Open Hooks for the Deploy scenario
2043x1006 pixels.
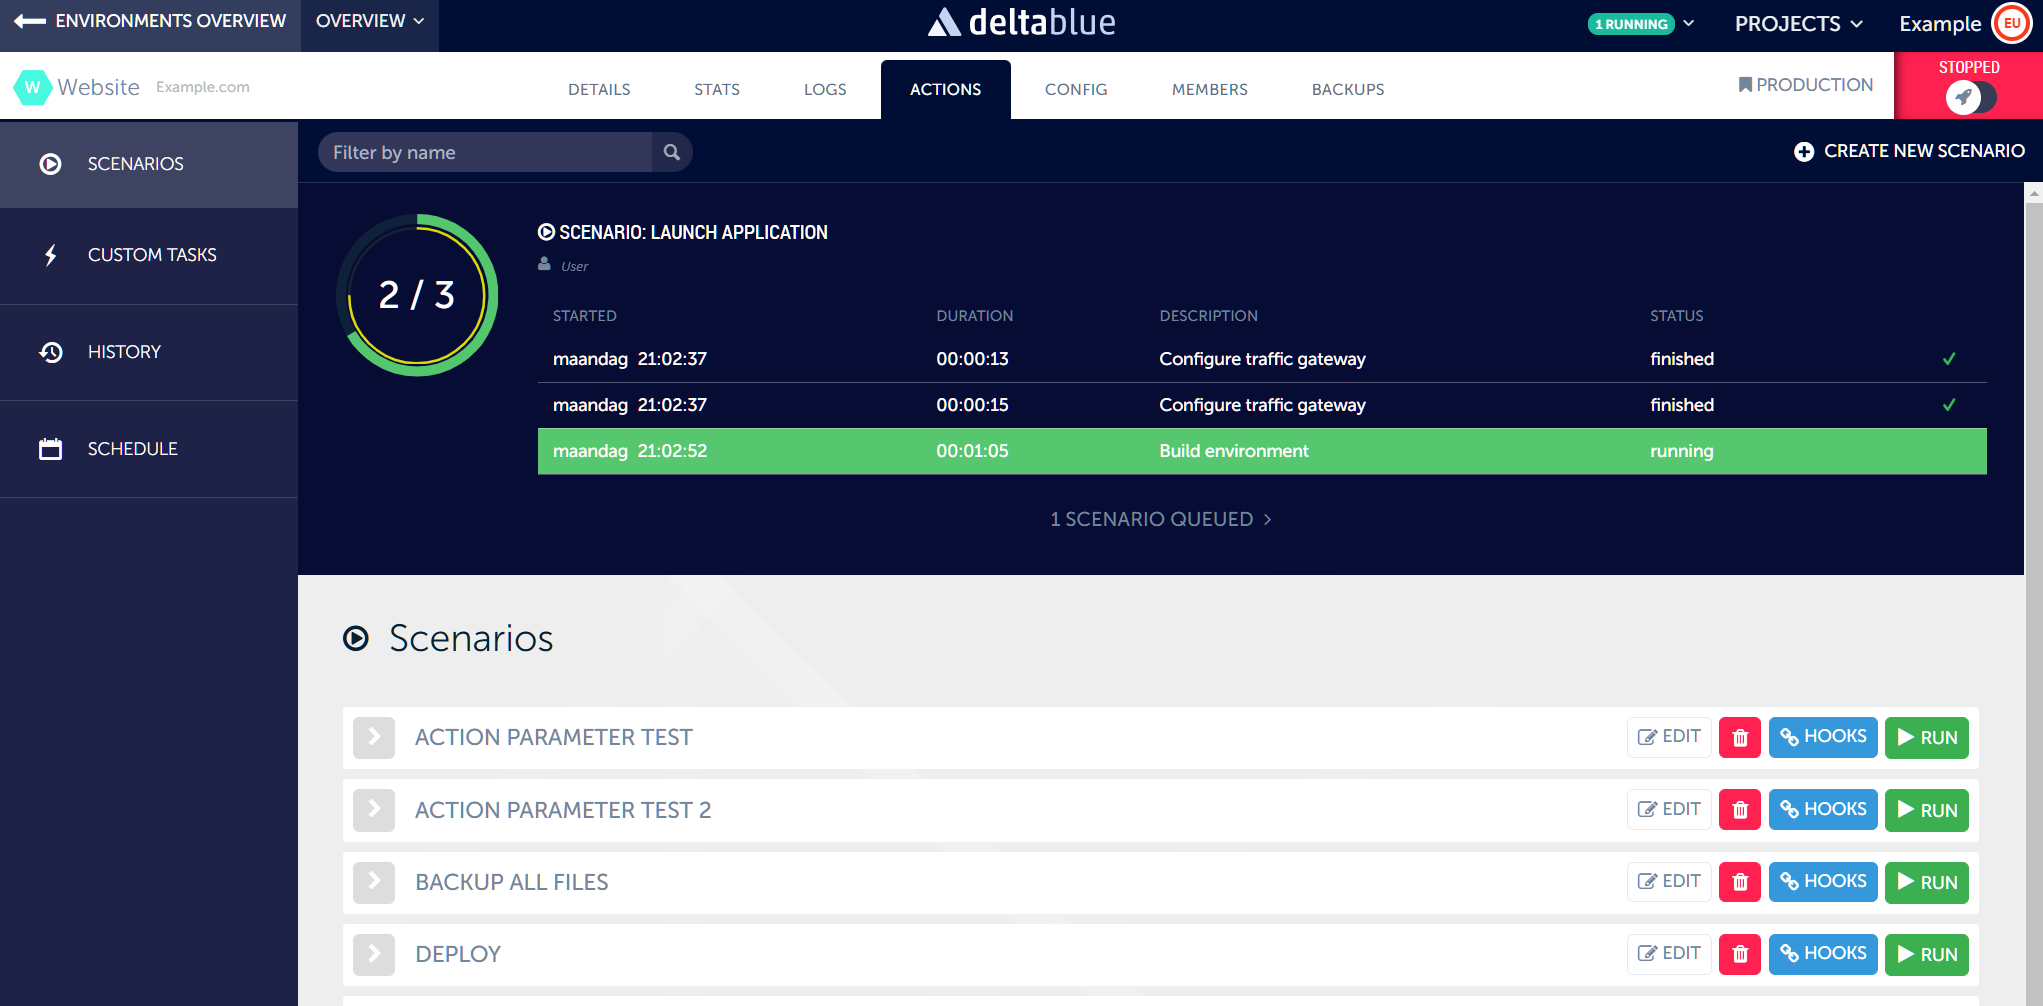coord(1822,954)
